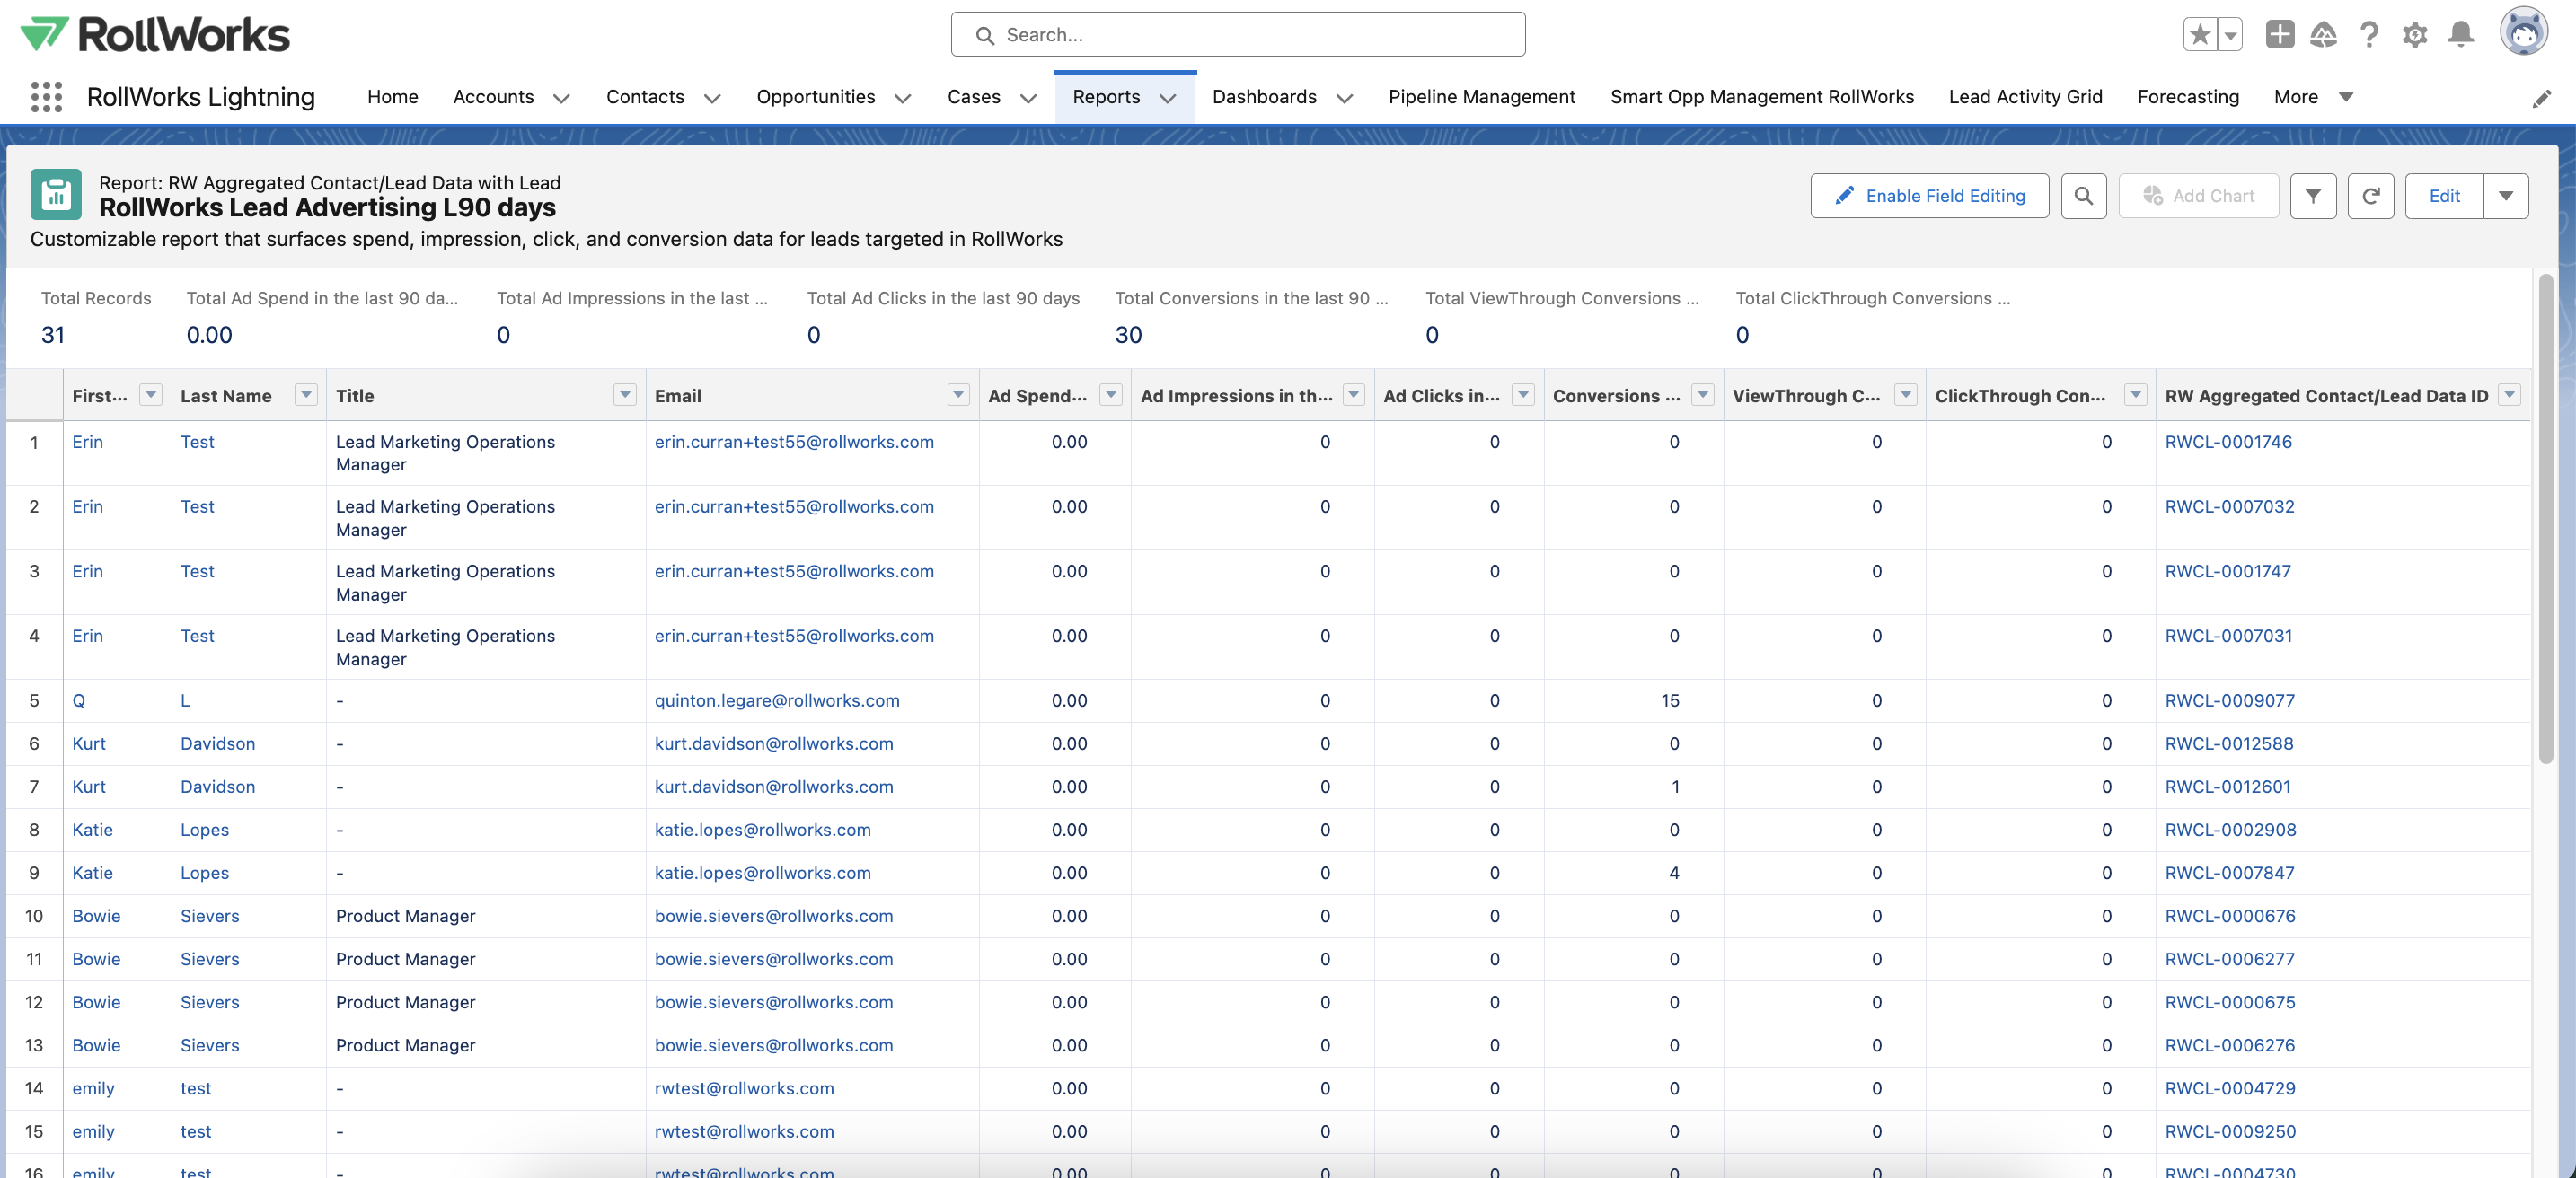
Task: Click the pencil to edit the nav bar
Action: coord(2541,98)
